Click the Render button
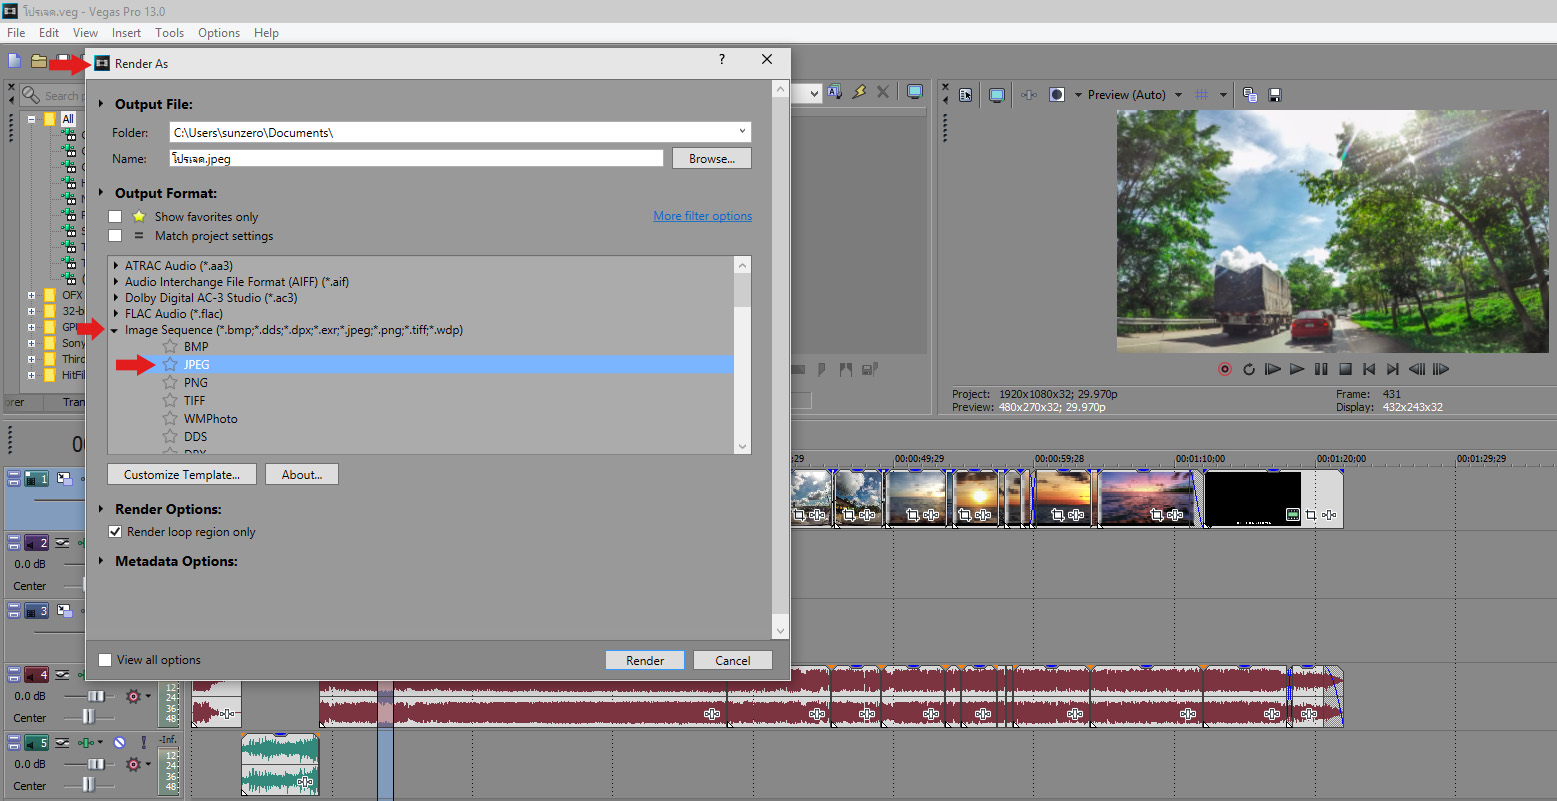Screen dimensions: 1557x801 [x=645, y=660]
